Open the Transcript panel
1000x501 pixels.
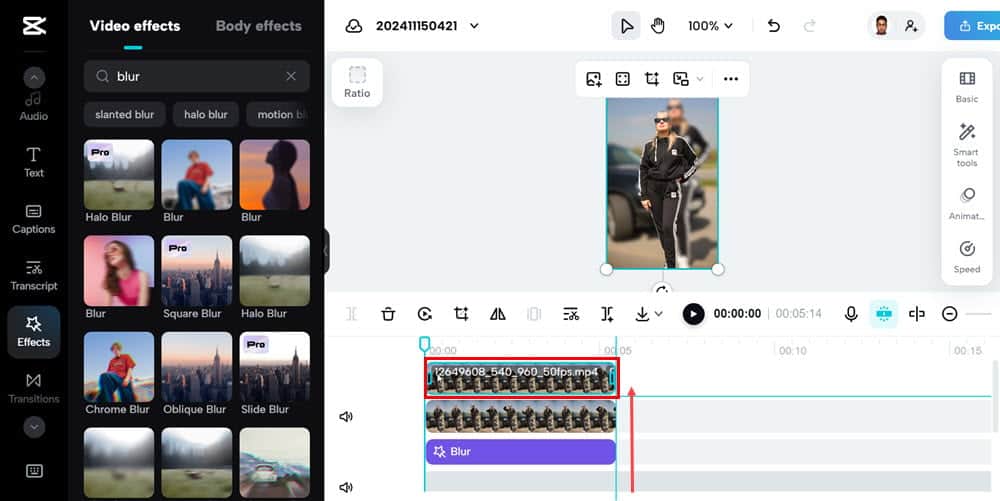pyautogui.click(x=34, y=275)
